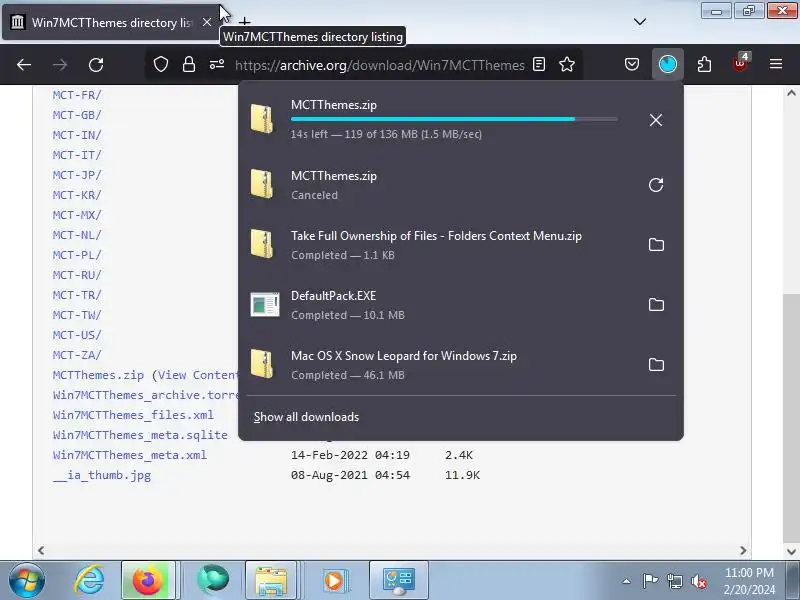Retry the canceled MCTThemes.zip download
Screen dimensions: 800x600
point(656,185)
